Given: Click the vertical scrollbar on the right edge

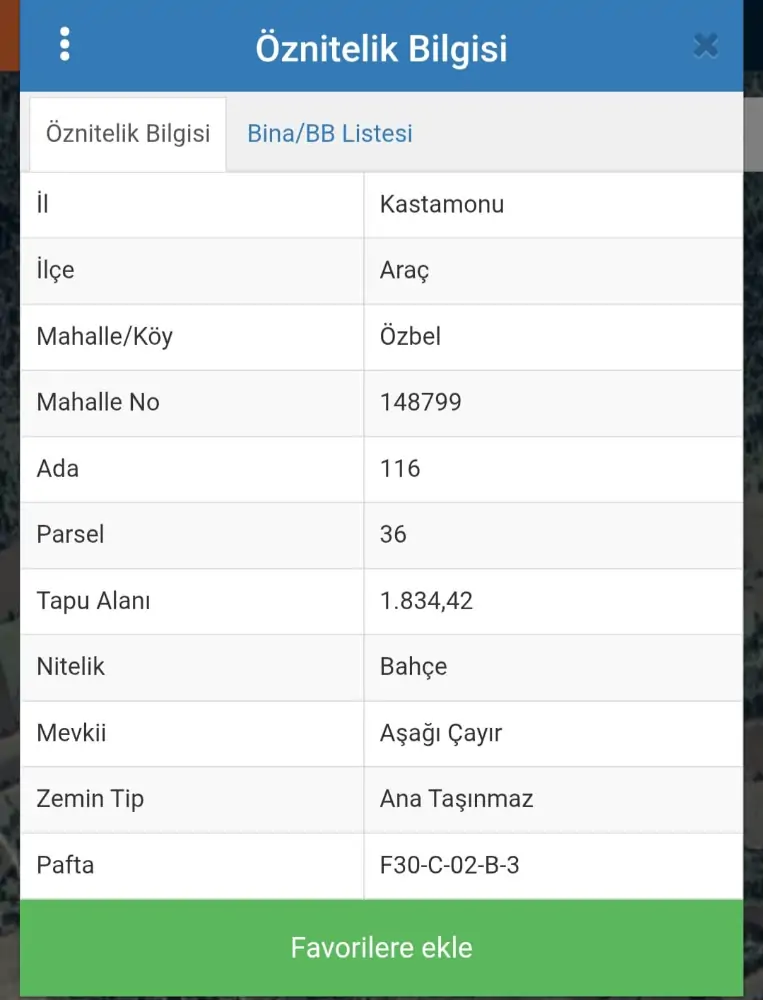Looking at the screenshot, I should tap(753, 135).
